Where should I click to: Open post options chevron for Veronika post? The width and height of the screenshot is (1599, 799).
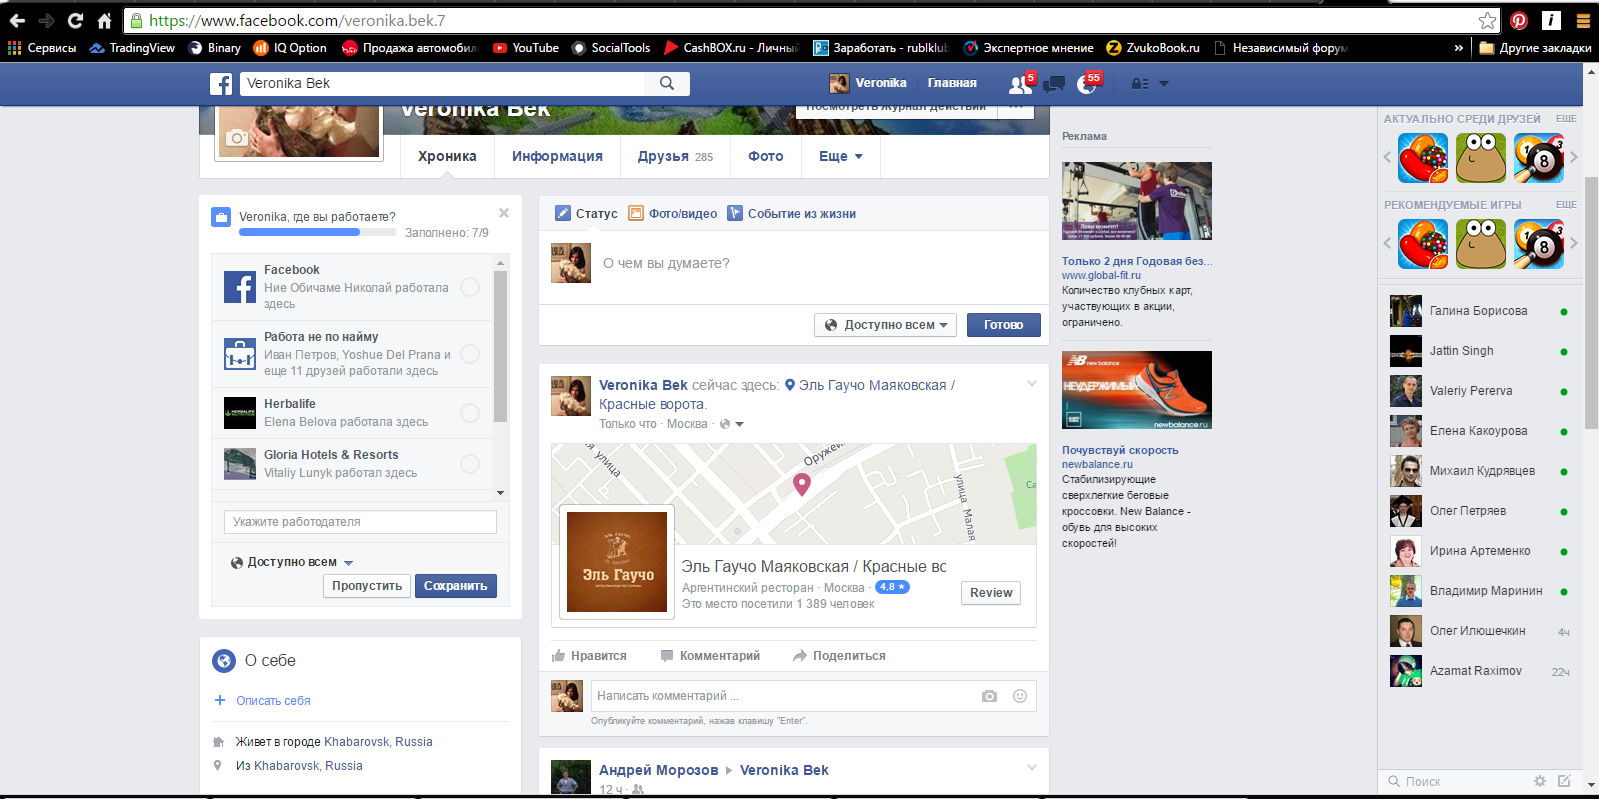point(1032,384)
